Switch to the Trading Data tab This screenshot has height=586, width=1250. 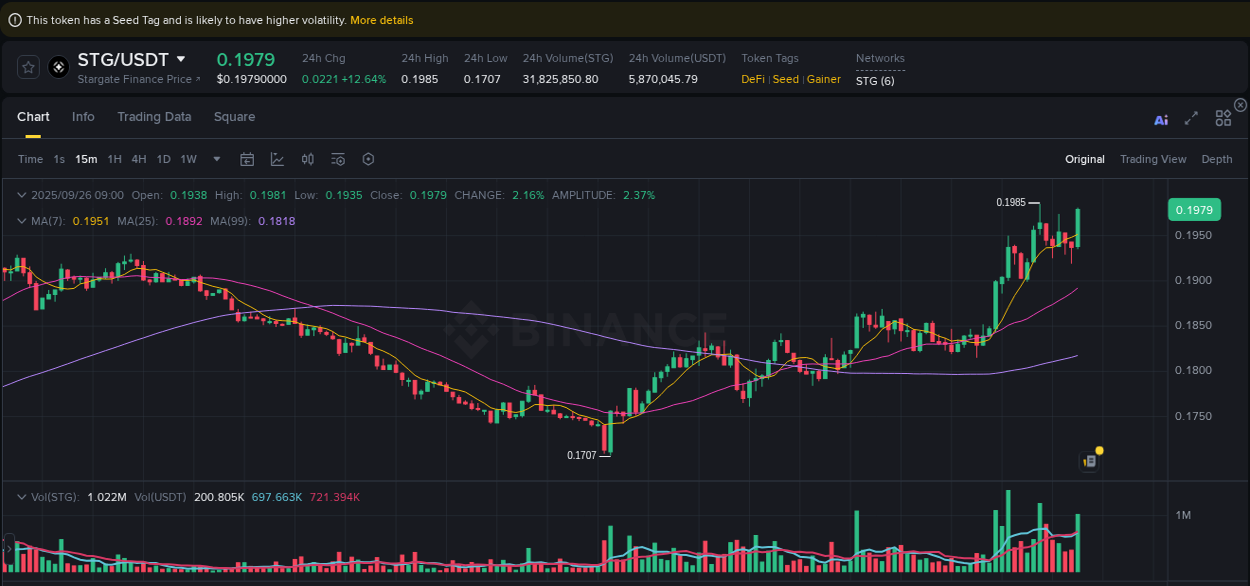point(154,117)
